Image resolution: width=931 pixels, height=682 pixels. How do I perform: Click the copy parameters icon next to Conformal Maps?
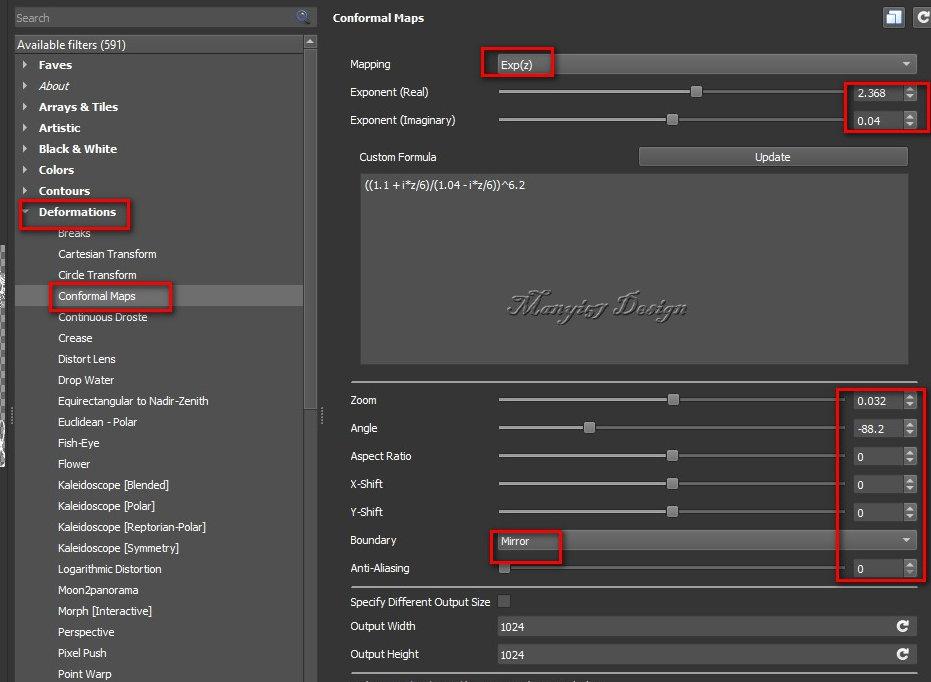click(x=893, y=18)
